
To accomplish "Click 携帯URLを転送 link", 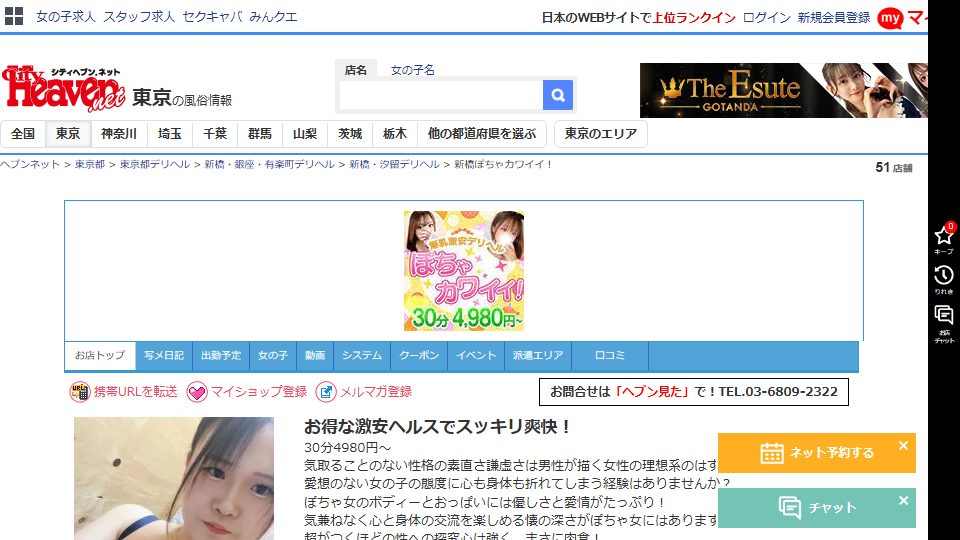I will (135, 392).
